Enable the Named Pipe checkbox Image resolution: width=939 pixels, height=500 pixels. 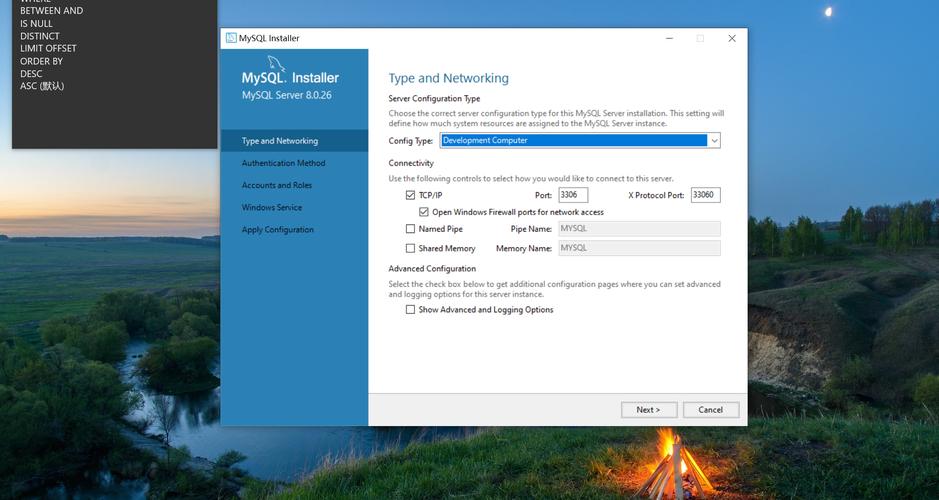point(410,229)
